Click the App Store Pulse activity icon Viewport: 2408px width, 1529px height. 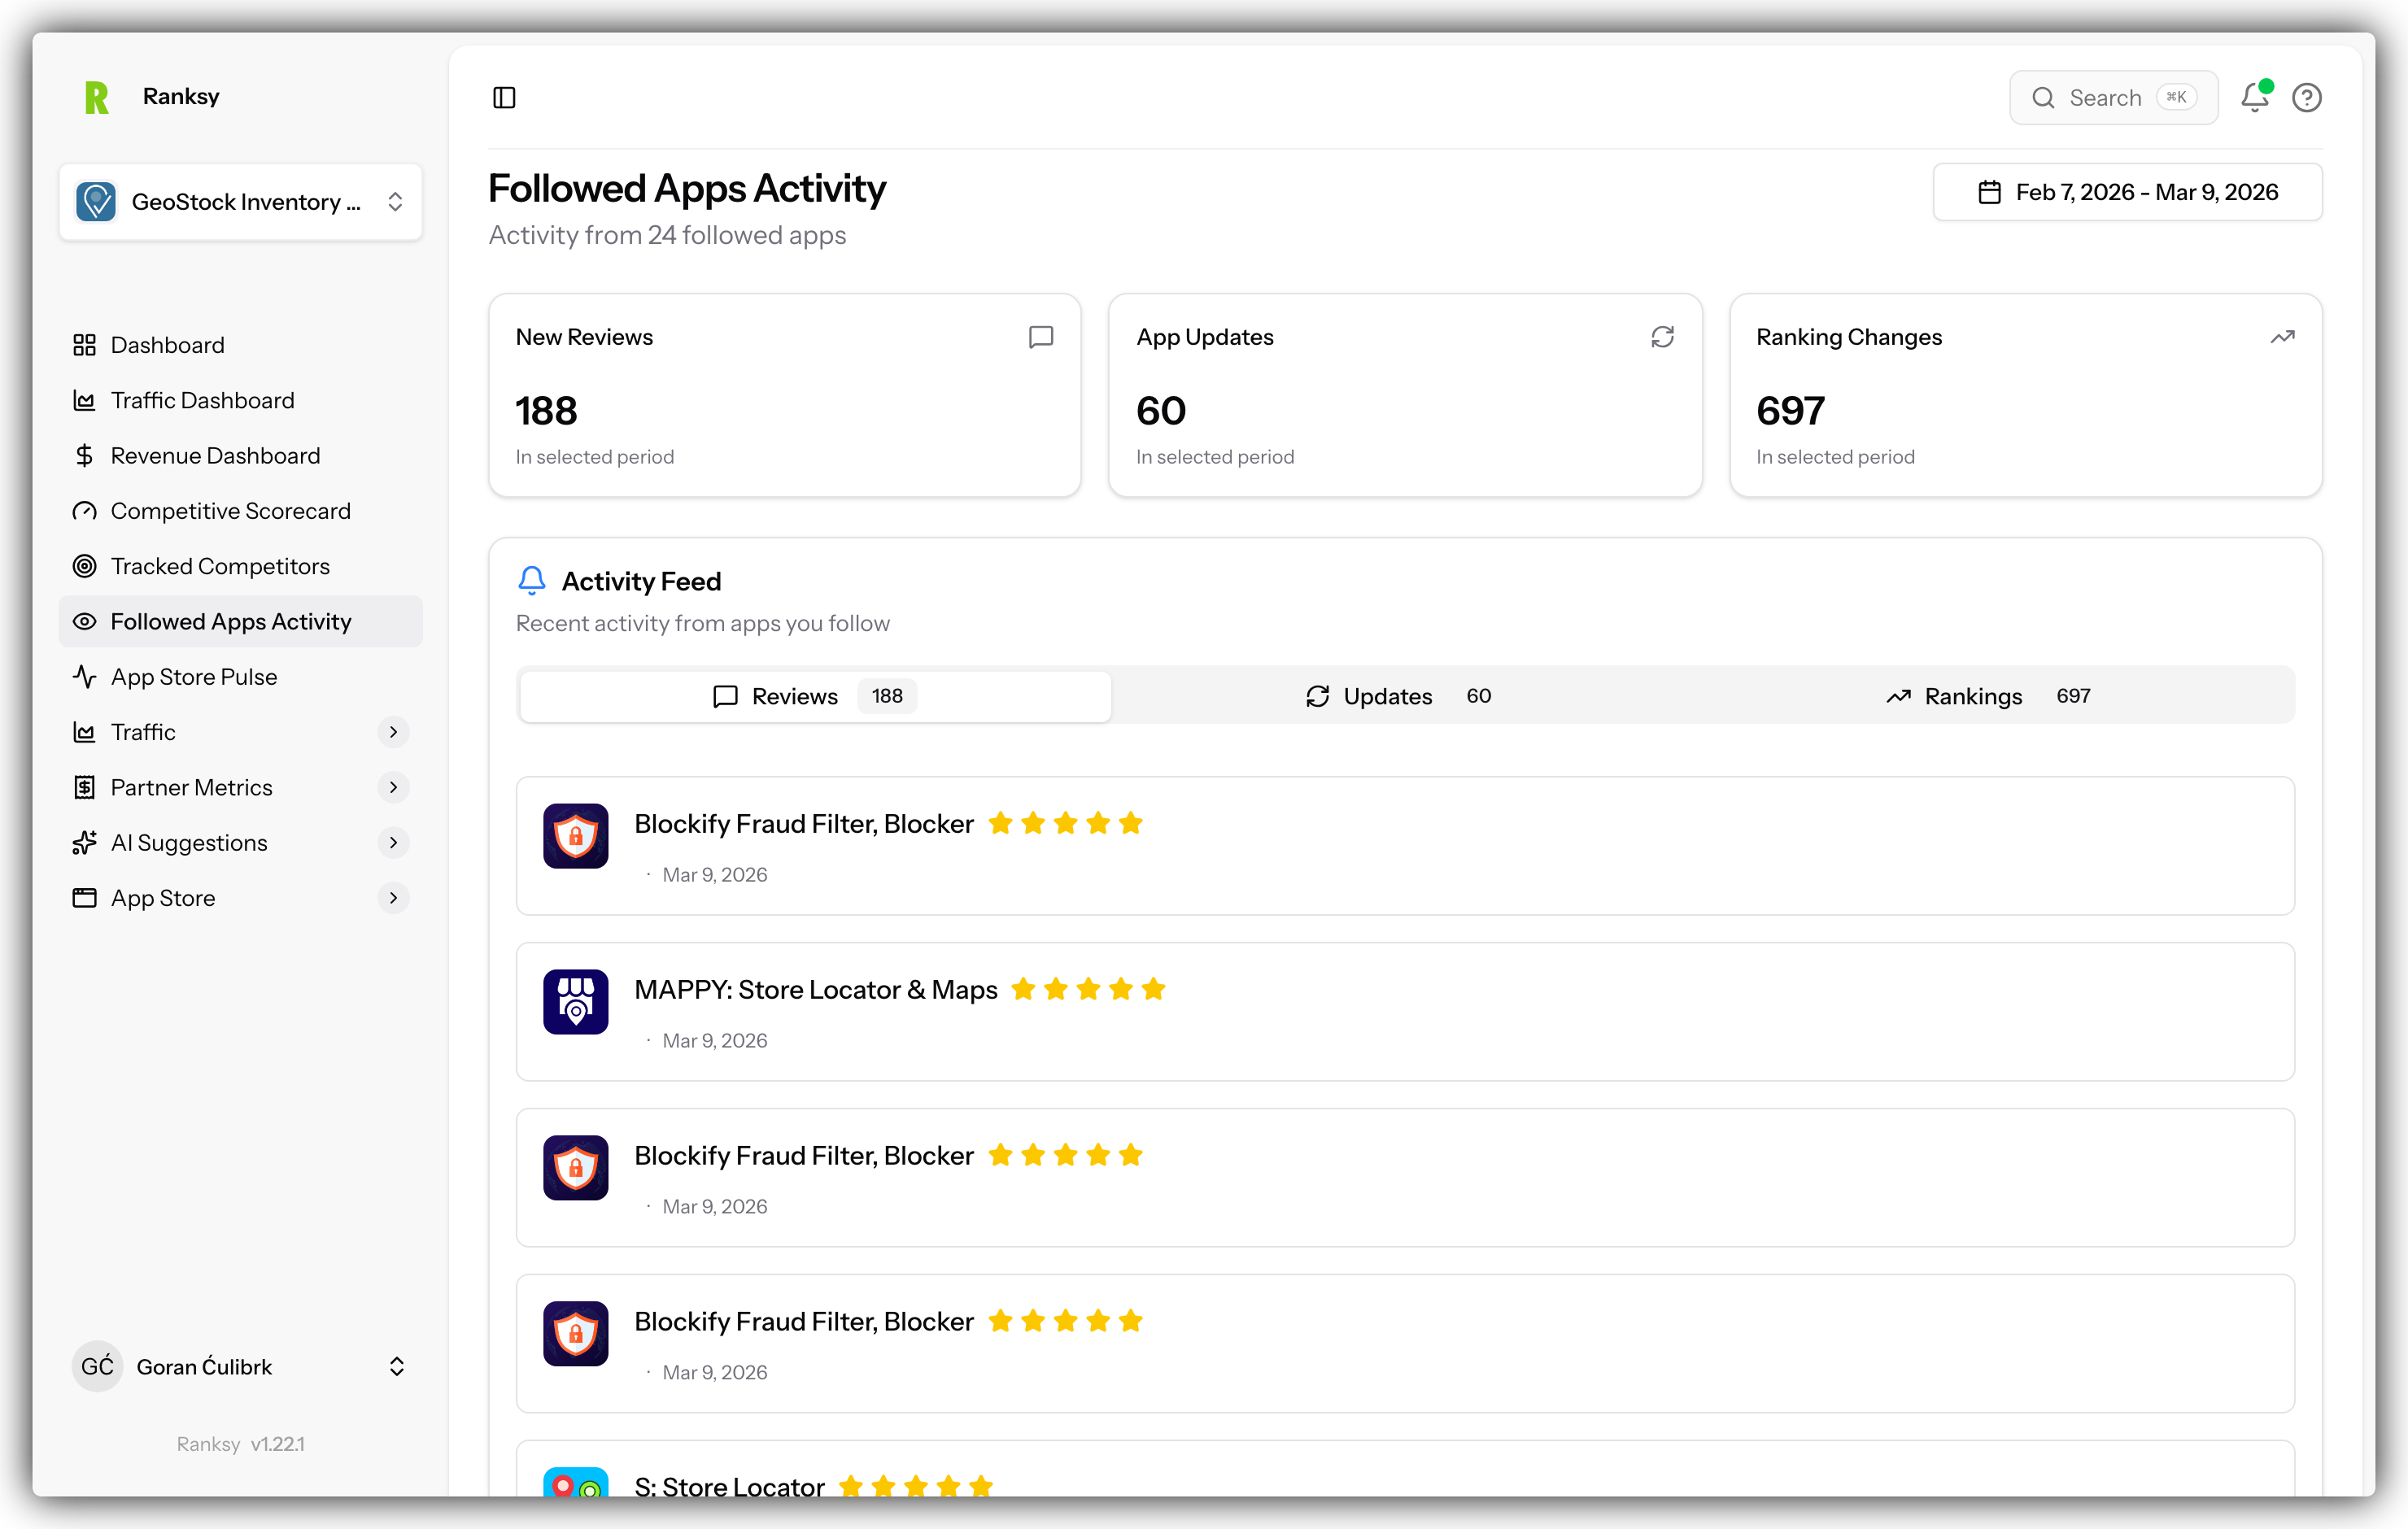pos(84,677)
